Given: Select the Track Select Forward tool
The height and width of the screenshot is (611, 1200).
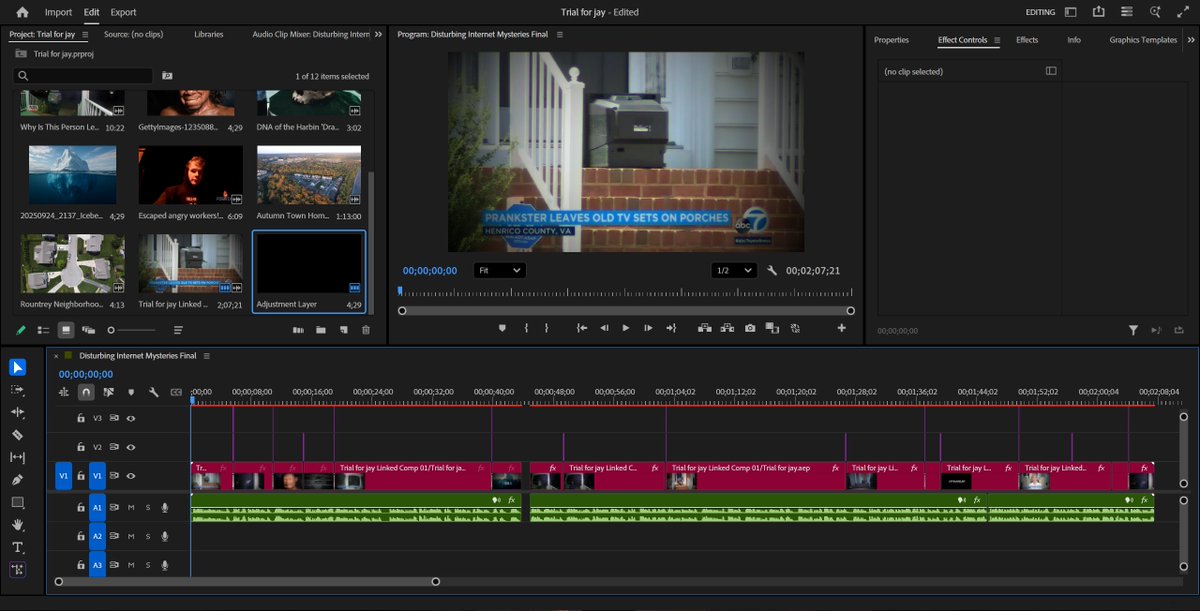Looking at the screenshot, I should (18, 390).
